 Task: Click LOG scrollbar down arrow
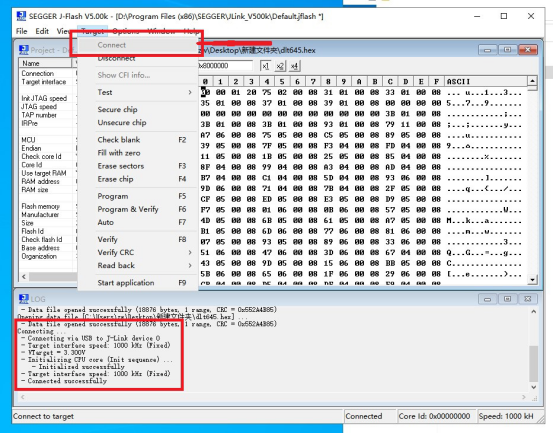pyautogui.click(x=534, y=387)
